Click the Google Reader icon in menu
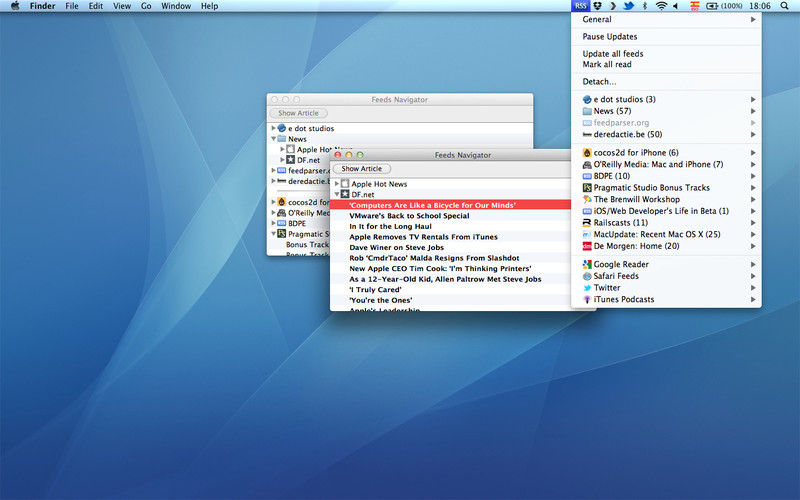Screen dimensions: 800x500 pos(586,265)
